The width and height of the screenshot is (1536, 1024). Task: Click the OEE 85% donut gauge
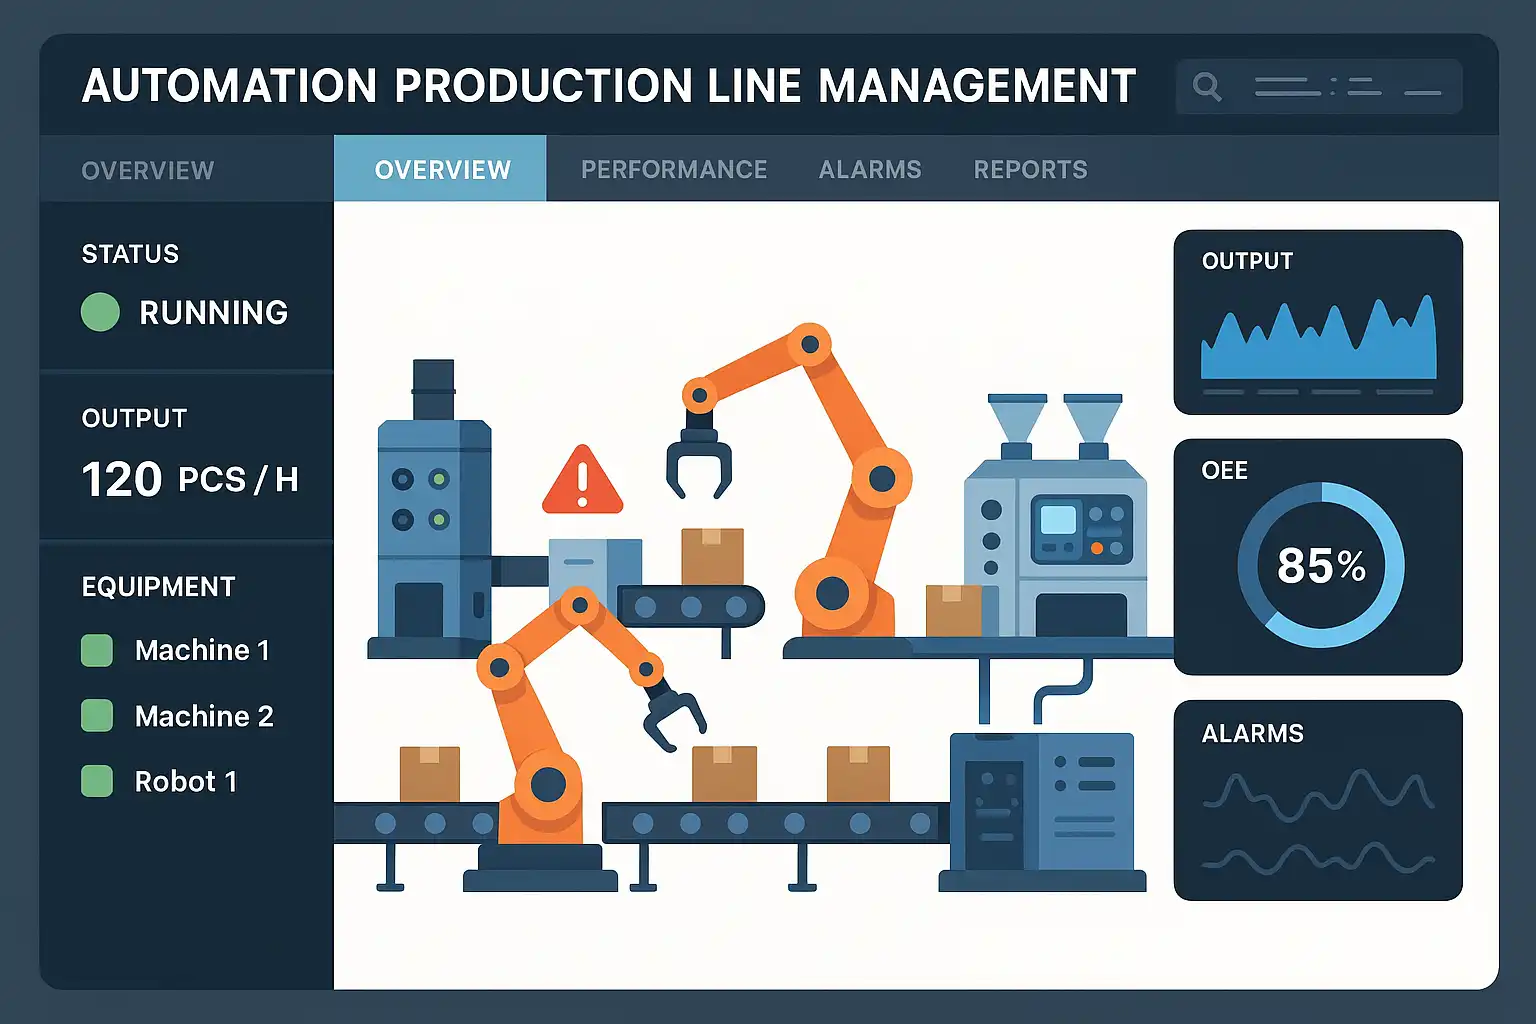(x=1321, y=565)
